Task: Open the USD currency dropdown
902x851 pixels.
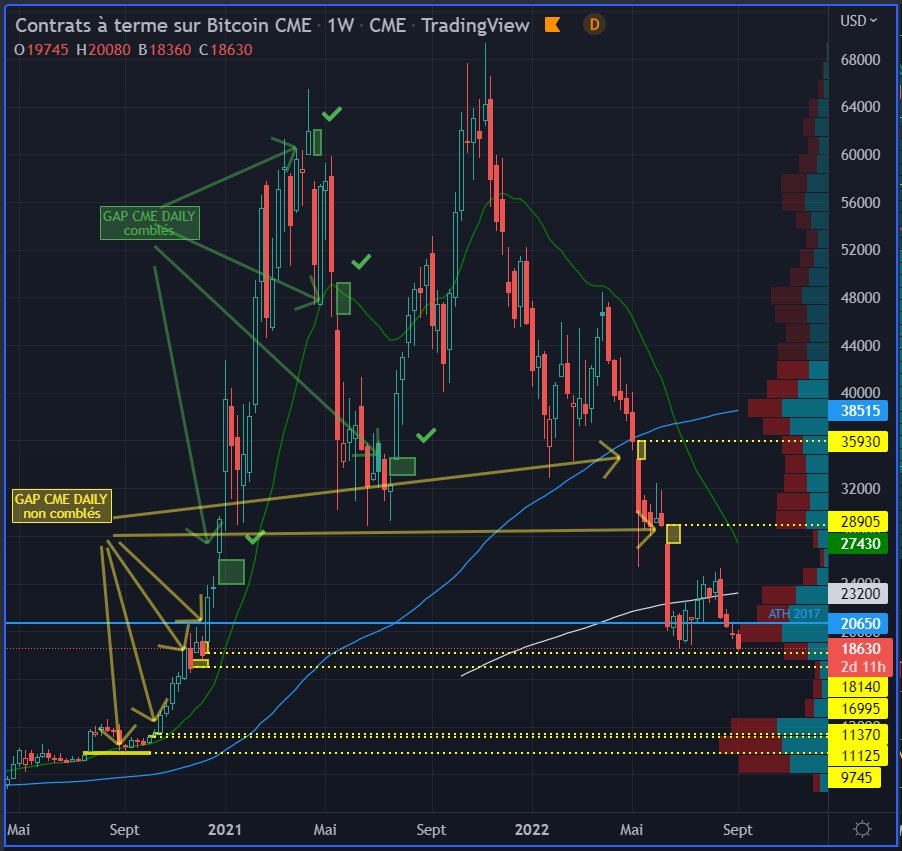Action: point(858,21)
